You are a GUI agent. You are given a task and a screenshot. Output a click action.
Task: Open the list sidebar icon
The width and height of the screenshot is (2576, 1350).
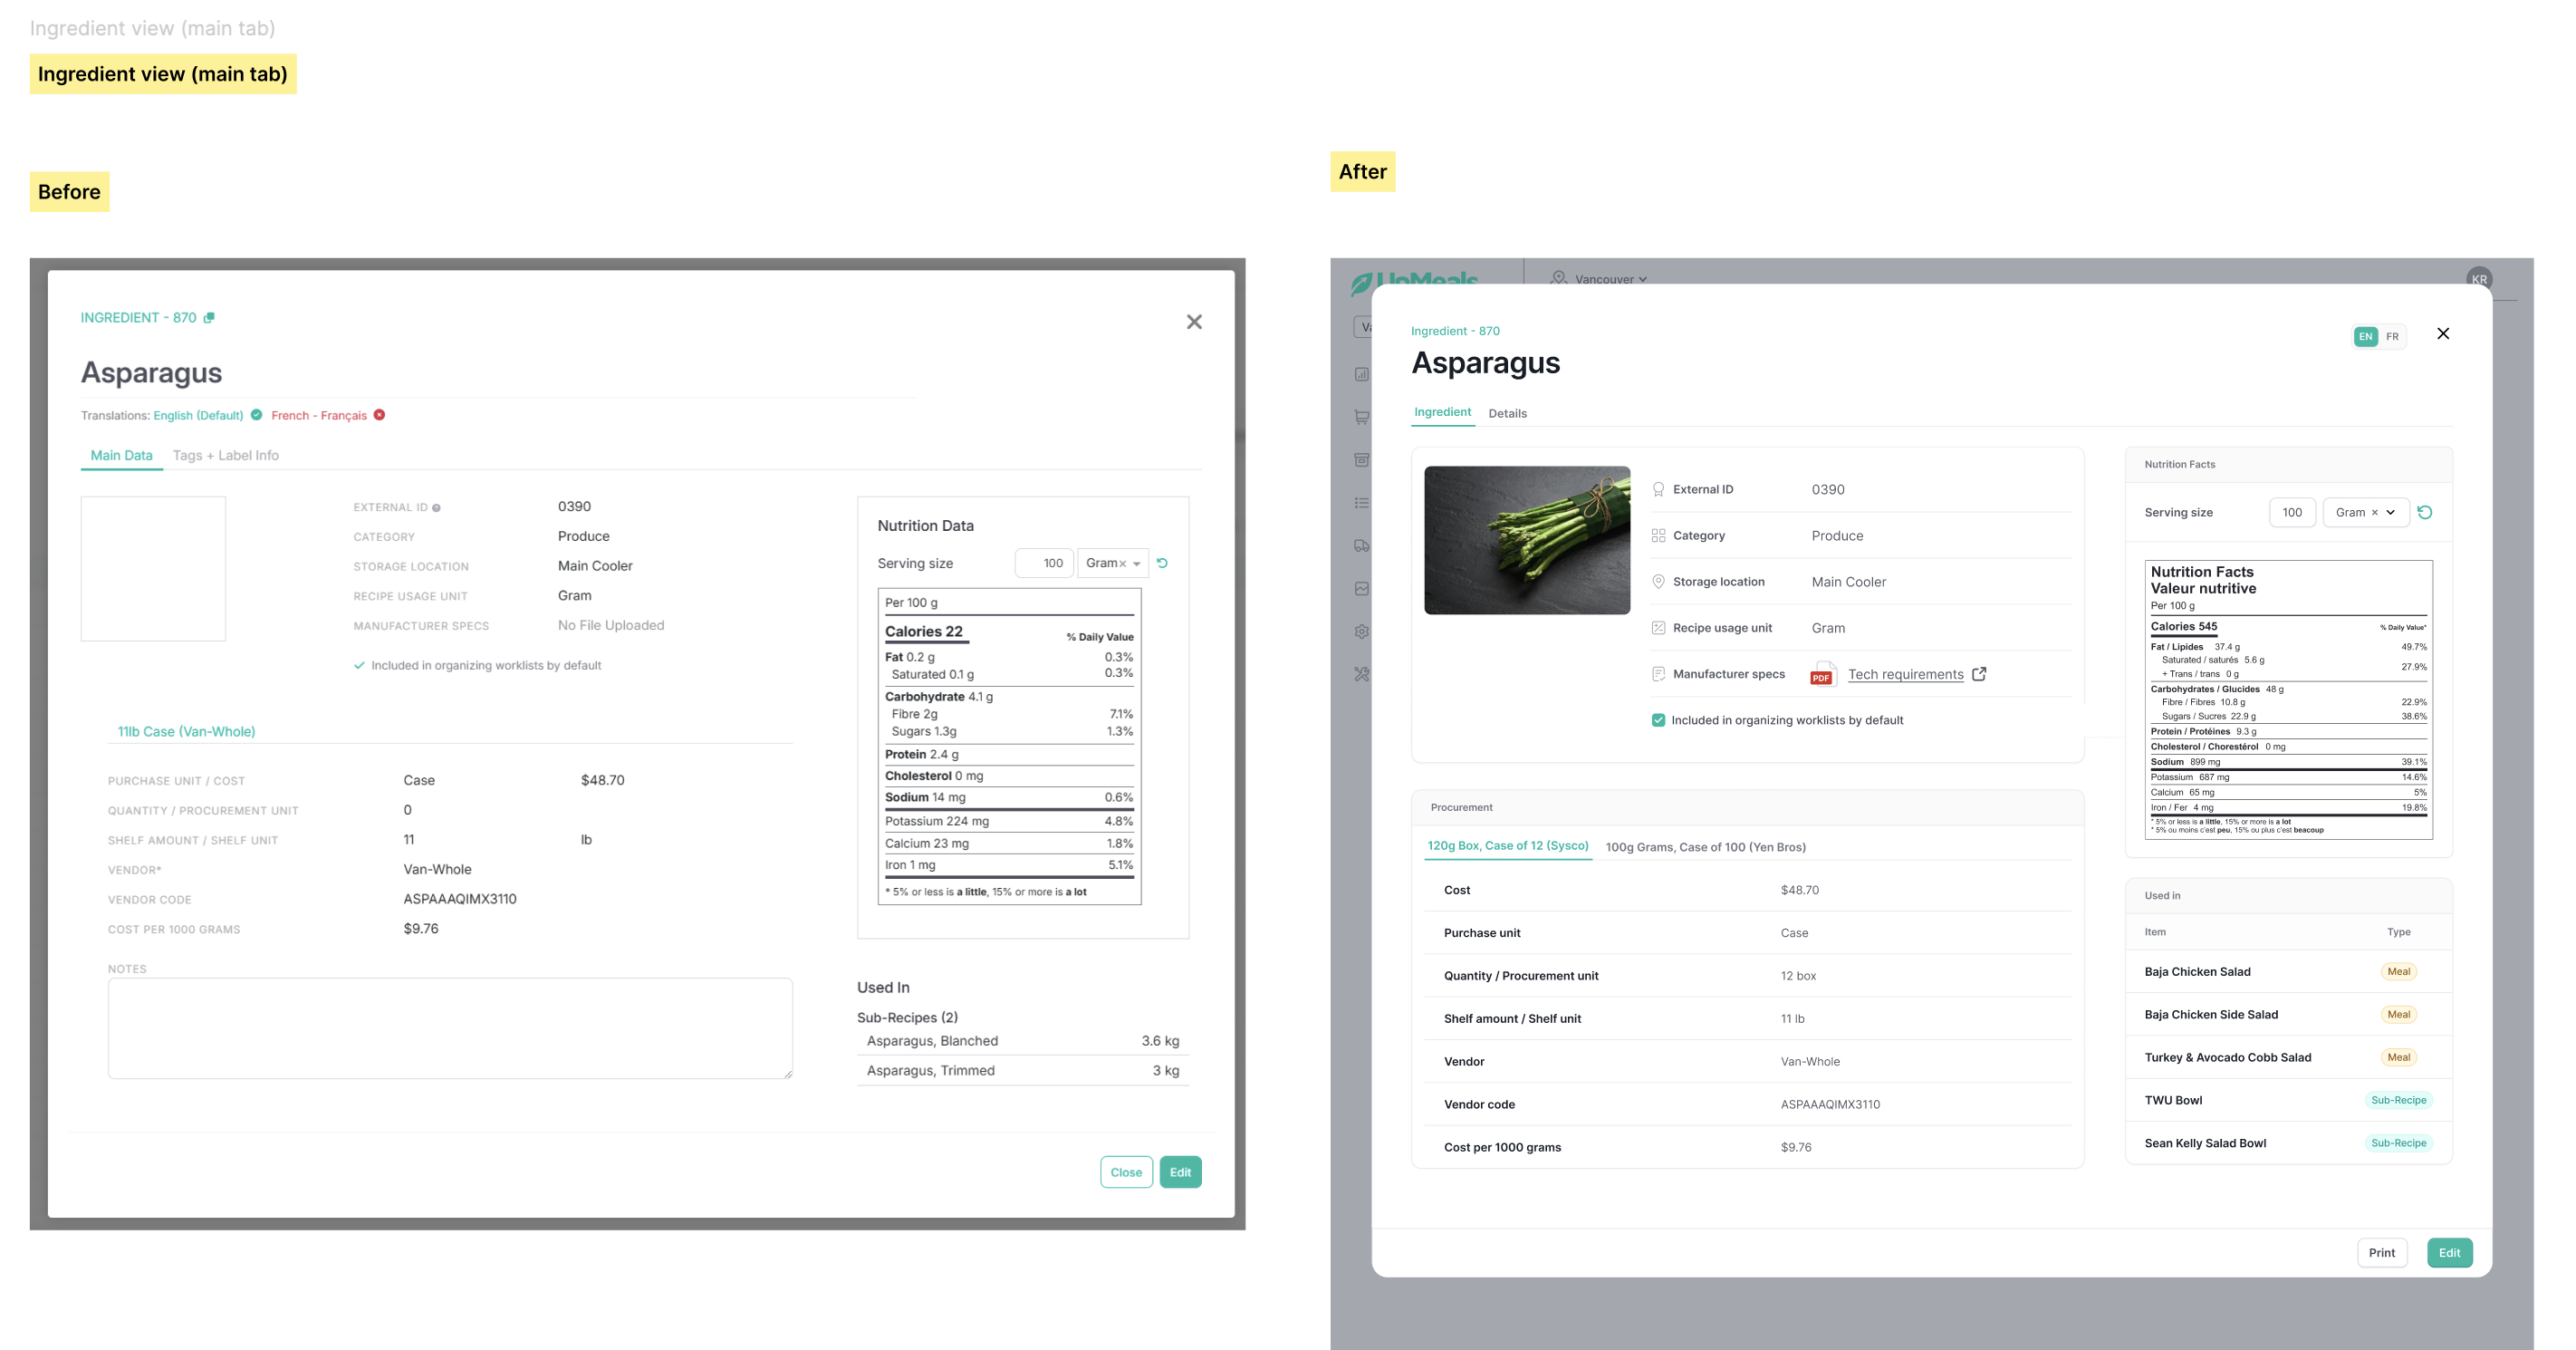[1361, 503]
